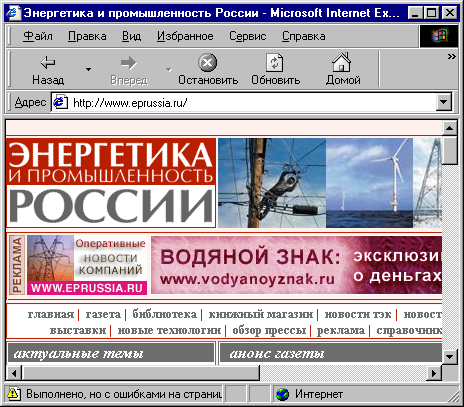This screenshot has height=407, width=464.
Task: Click the Энергетика и промышленность России logo
Action: point(111,183)
